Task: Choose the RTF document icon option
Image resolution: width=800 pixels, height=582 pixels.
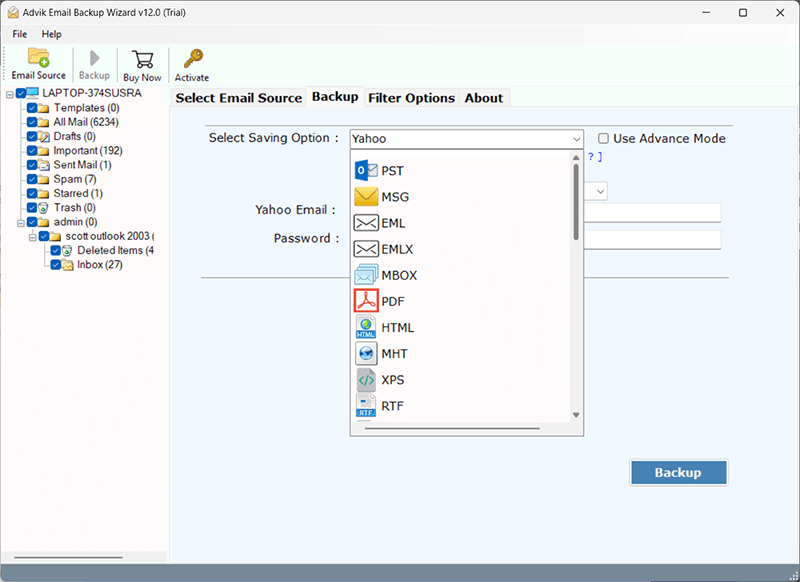Action: coord(366,406)
